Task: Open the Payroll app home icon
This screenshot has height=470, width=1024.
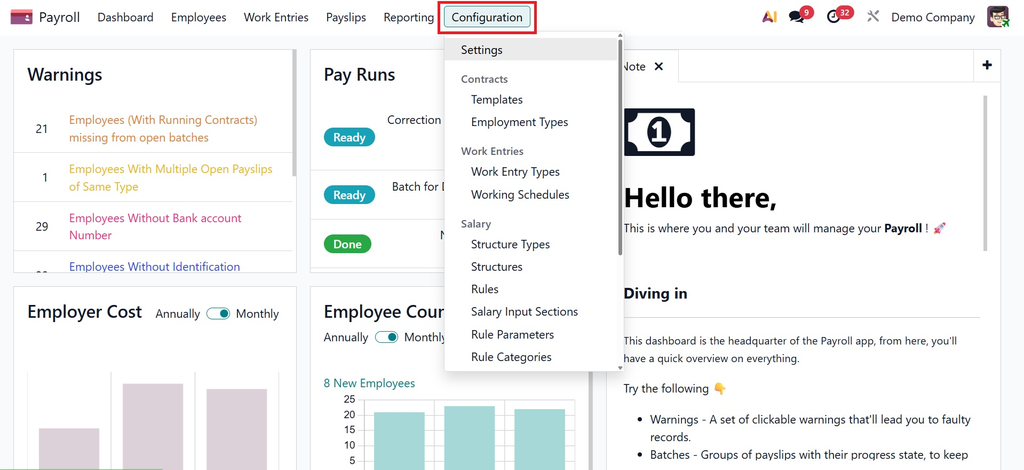Action: (22, 18)
